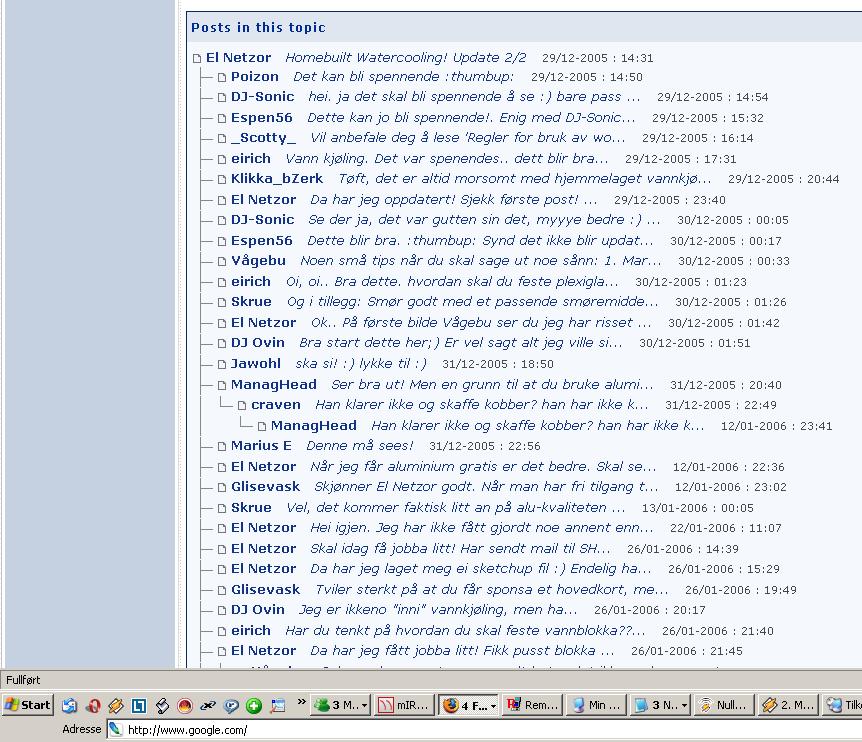The height and width of the screenshot is (742, 862).
Task: Click the green plus quick launch icon
Action: 254,705
